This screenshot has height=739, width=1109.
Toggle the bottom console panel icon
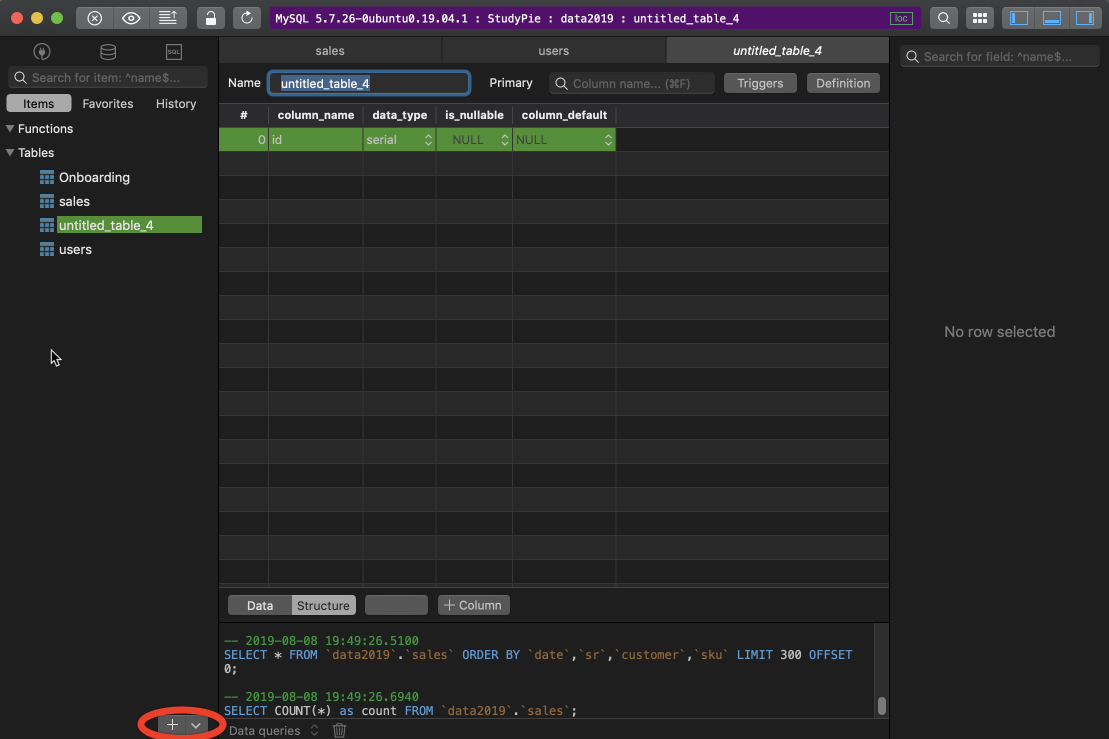pos(1052,18)
